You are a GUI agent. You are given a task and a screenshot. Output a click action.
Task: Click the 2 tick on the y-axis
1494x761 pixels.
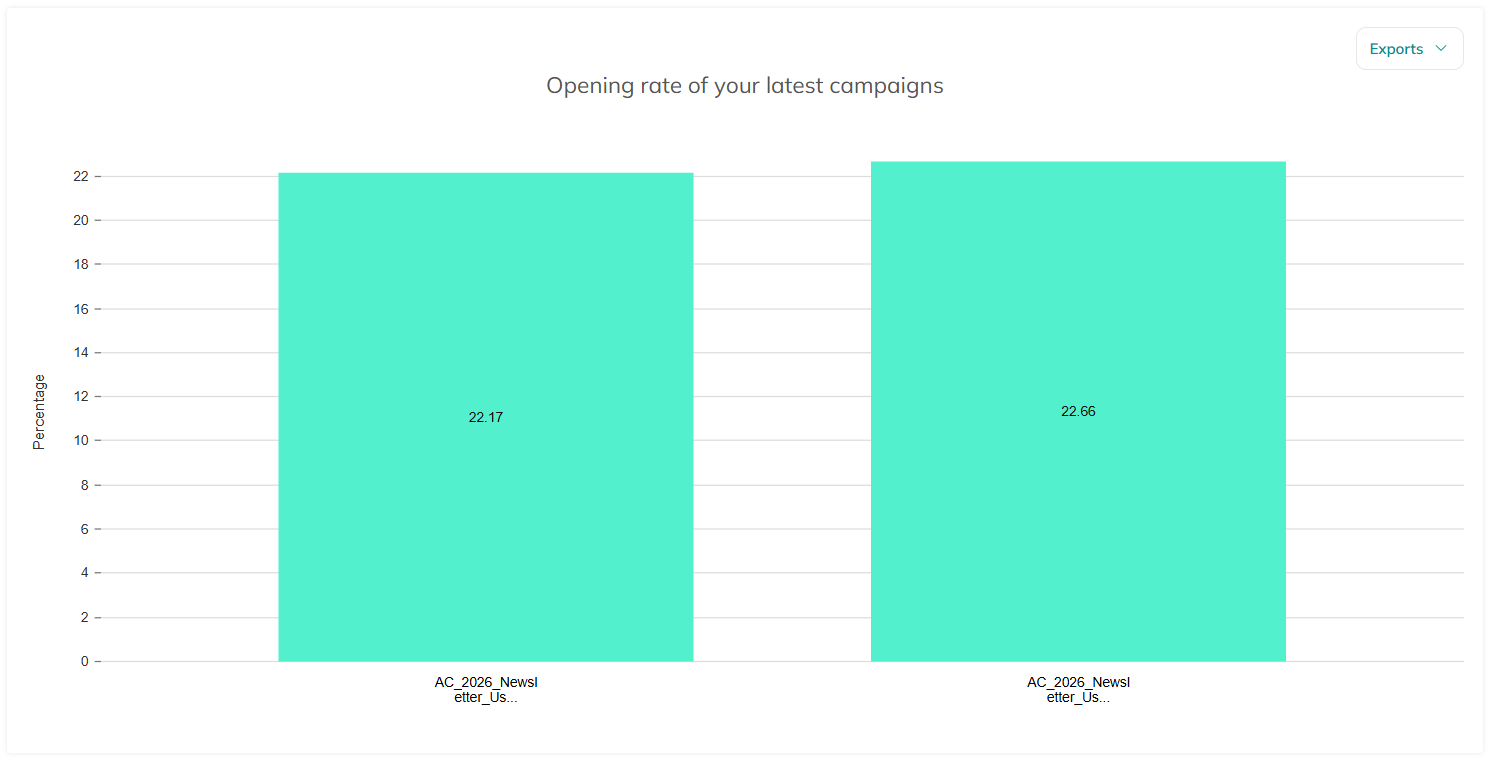[85, 617]
